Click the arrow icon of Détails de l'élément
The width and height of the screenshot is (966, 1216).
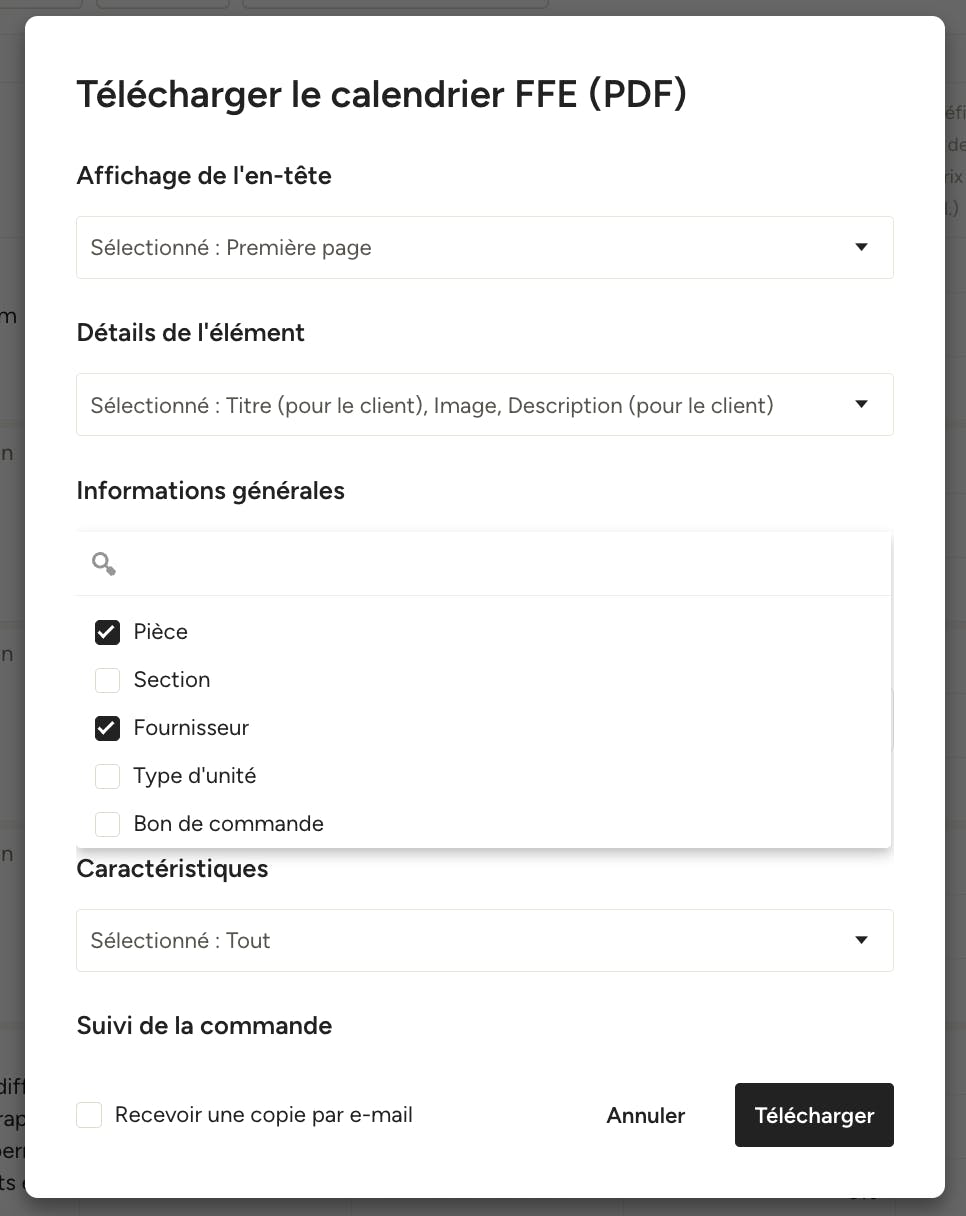[861, 404]
